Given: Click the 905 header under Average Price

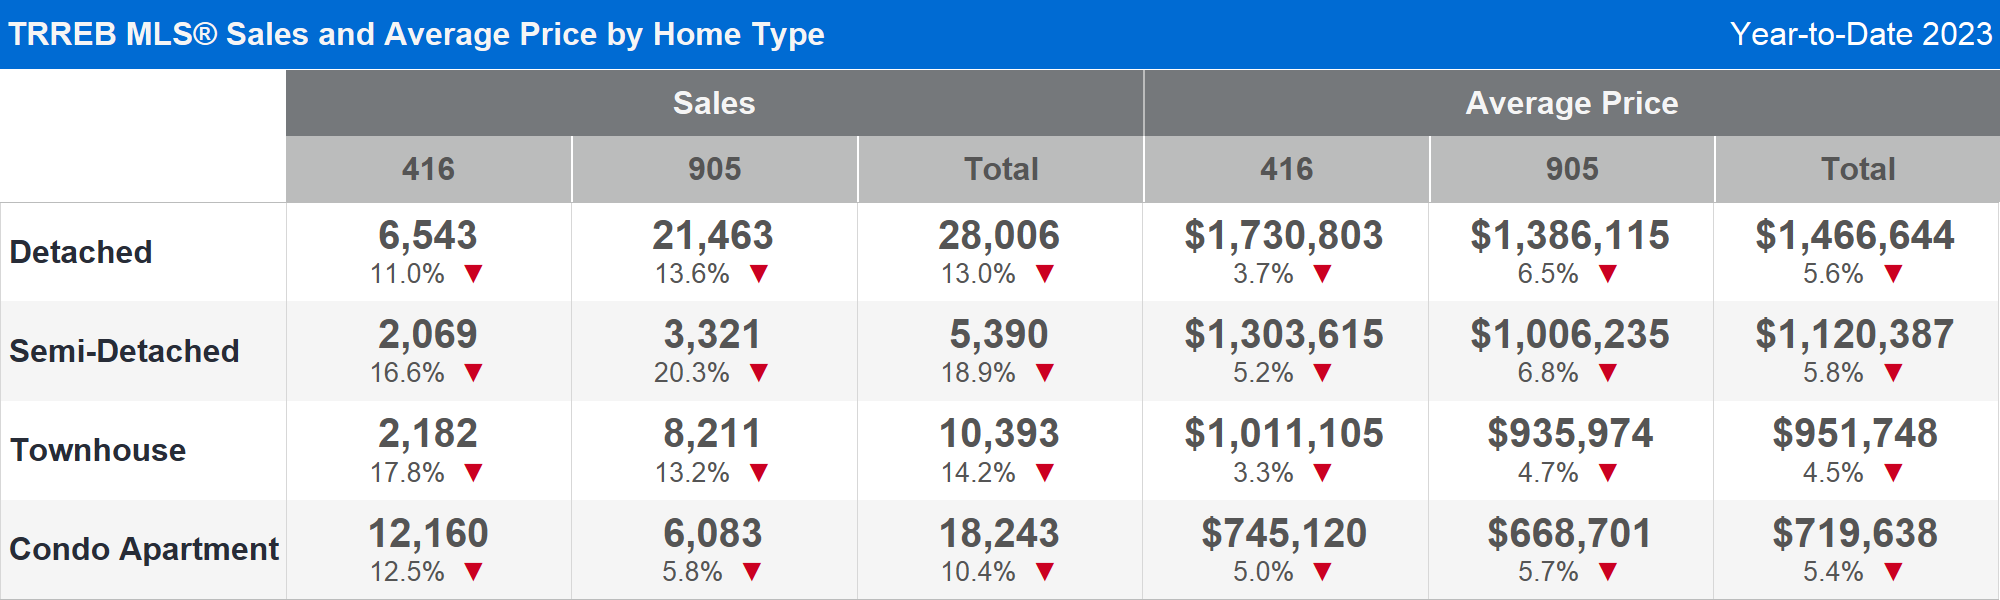Looking at the screenshot, I should click(x=1571, y=169).
